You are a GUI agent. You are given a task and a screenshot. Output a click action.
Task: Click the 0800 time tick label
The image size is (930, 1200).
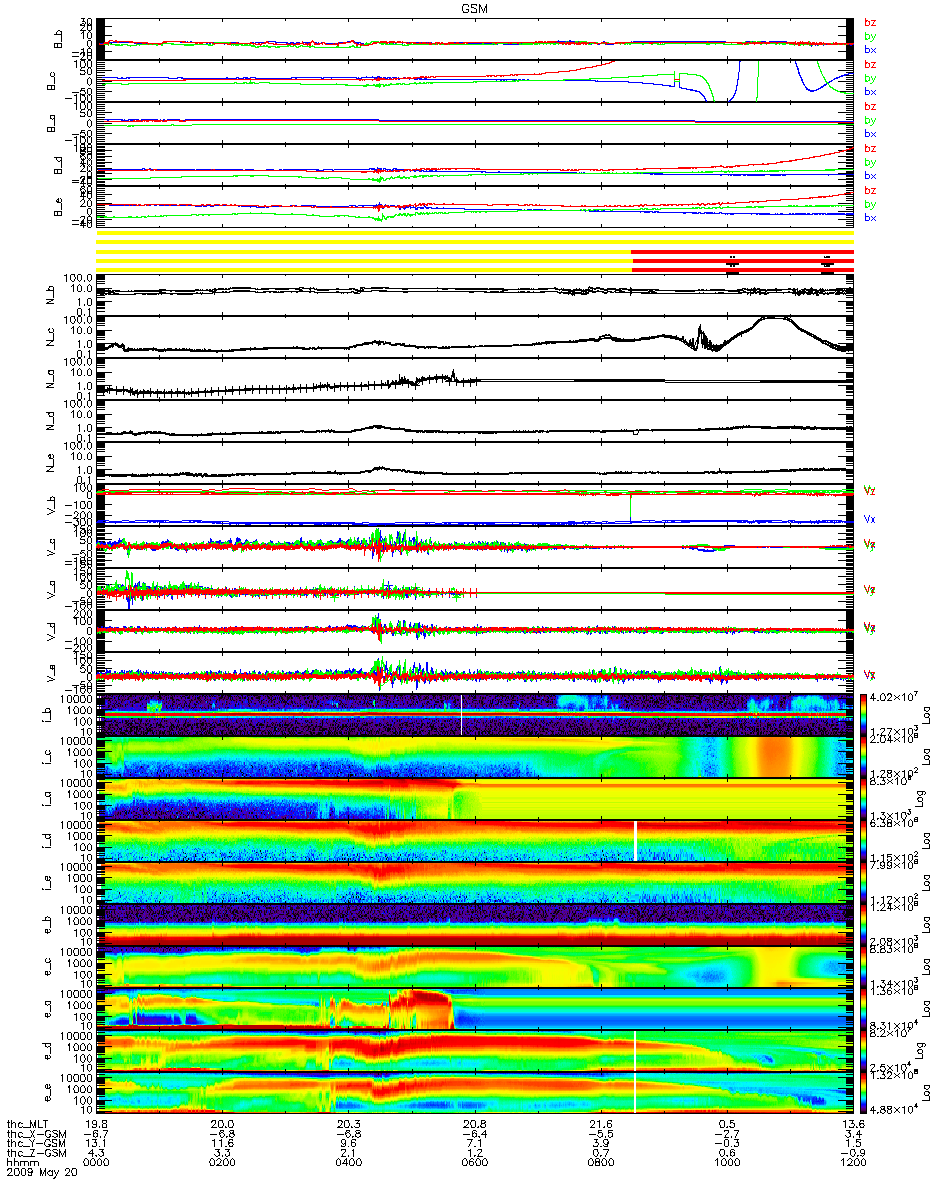coord(600,1164)
